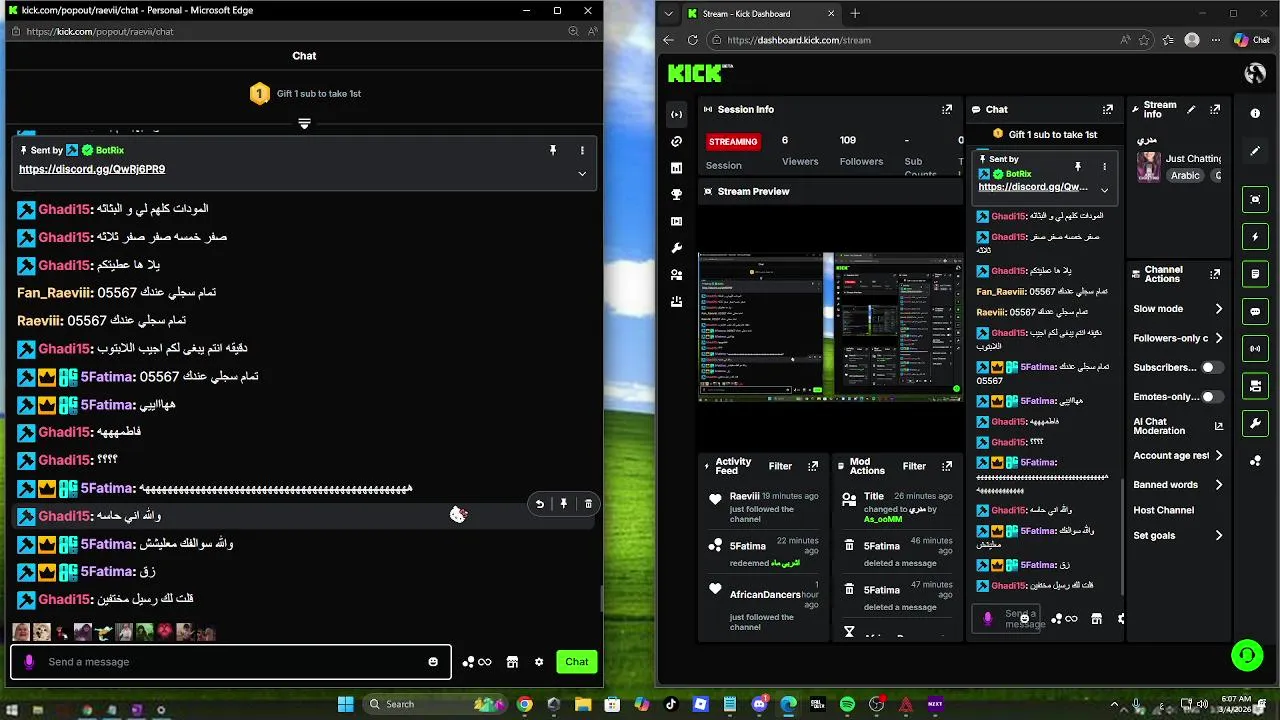Open the discord.gg link in popout chat
Image resolution: width=1280 pixels, height=720 pixels.
(x=92, y=169)
